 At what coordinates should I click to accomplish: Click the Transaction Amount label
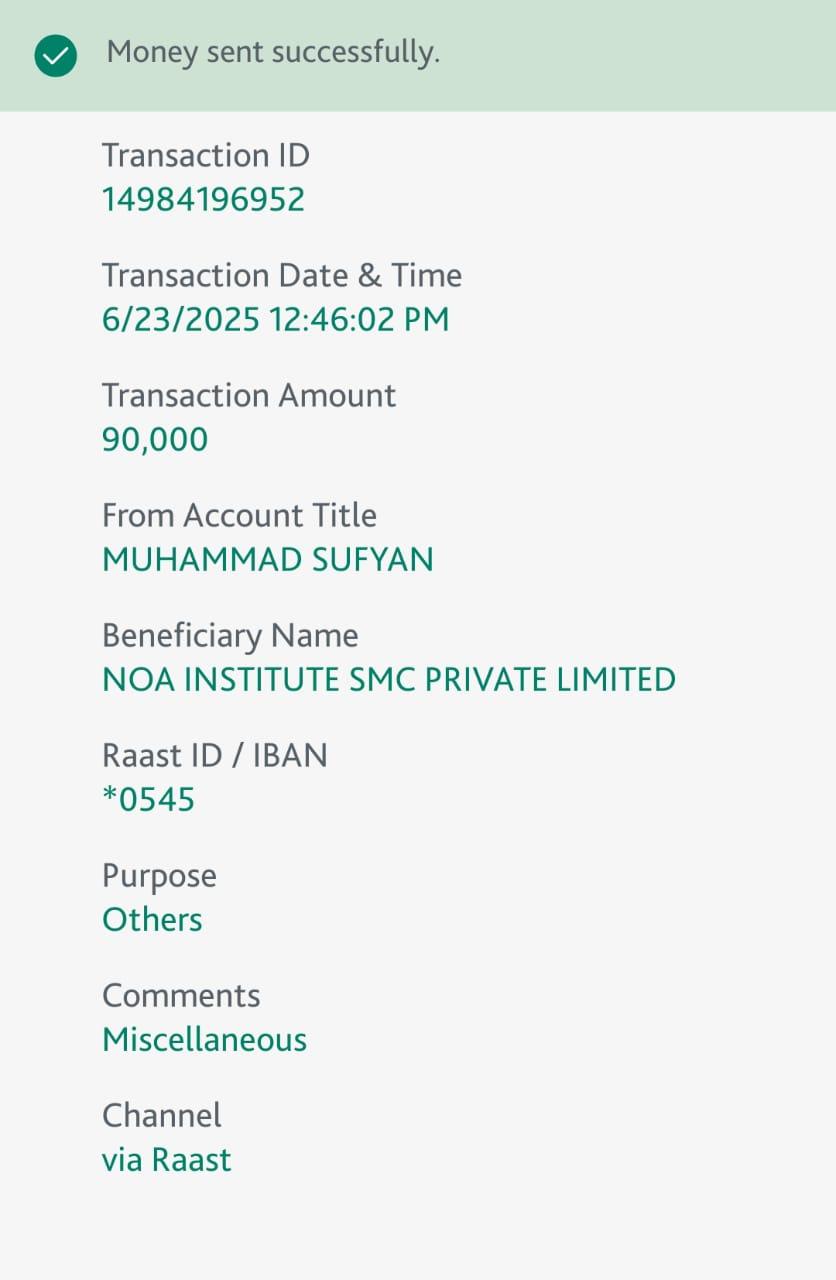click(249, 395)
